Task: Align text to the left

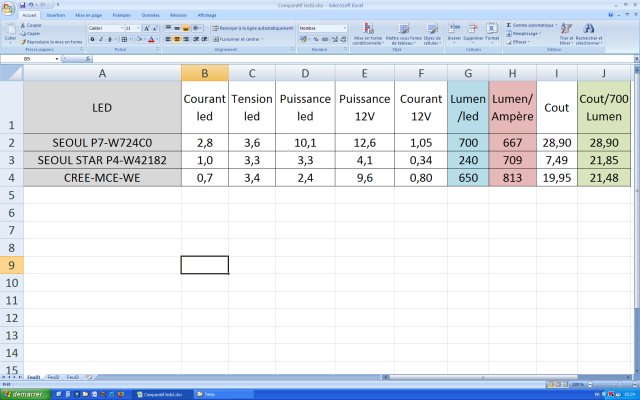Action: tap(168, 39)
